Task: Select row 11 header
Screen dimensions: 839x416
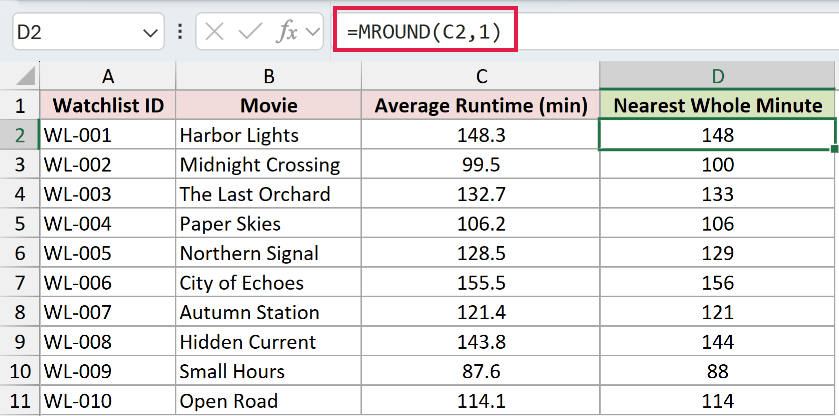Action: click(x=20, y=400)
